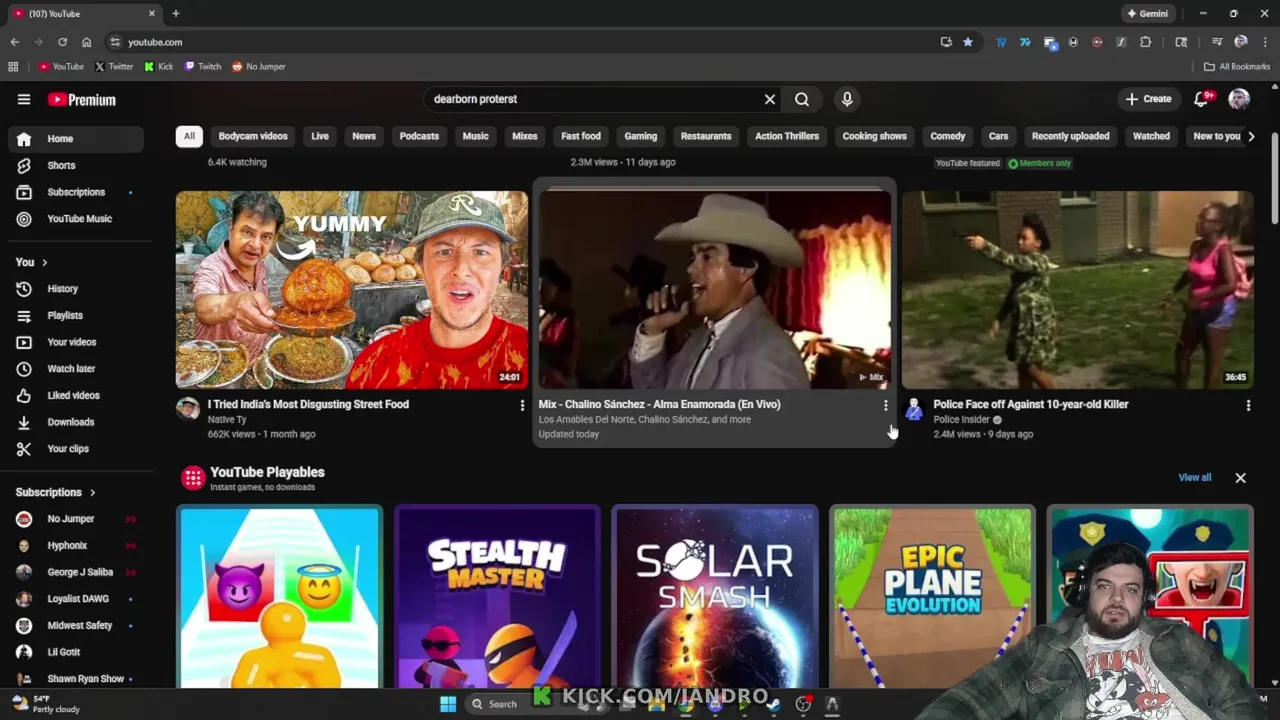Go to Home in sidebar
Screen dimensions: 1280x720
76,139
